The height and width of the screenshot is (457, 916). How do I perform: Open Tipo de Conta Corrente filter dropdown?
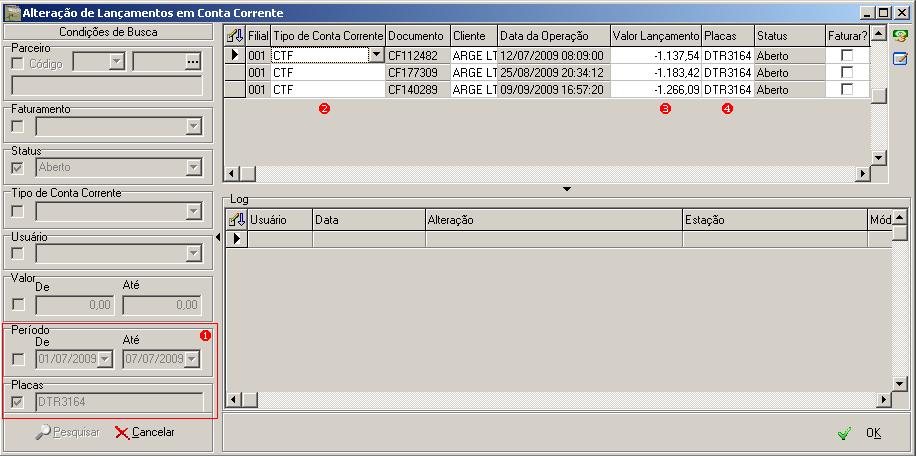pyautogui.click(x=193, y=212)
